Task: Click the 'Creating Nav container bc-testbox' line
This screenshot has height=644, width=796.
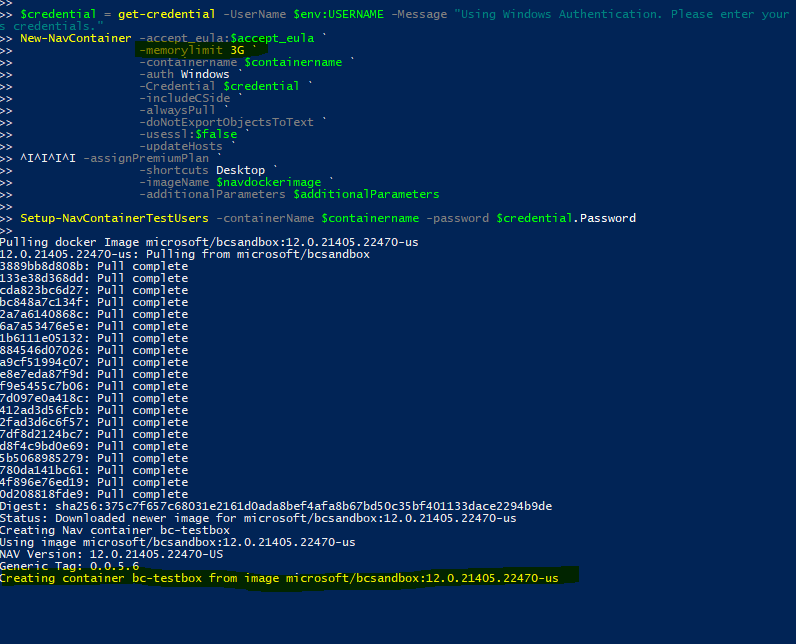Action: pos(115,530)
